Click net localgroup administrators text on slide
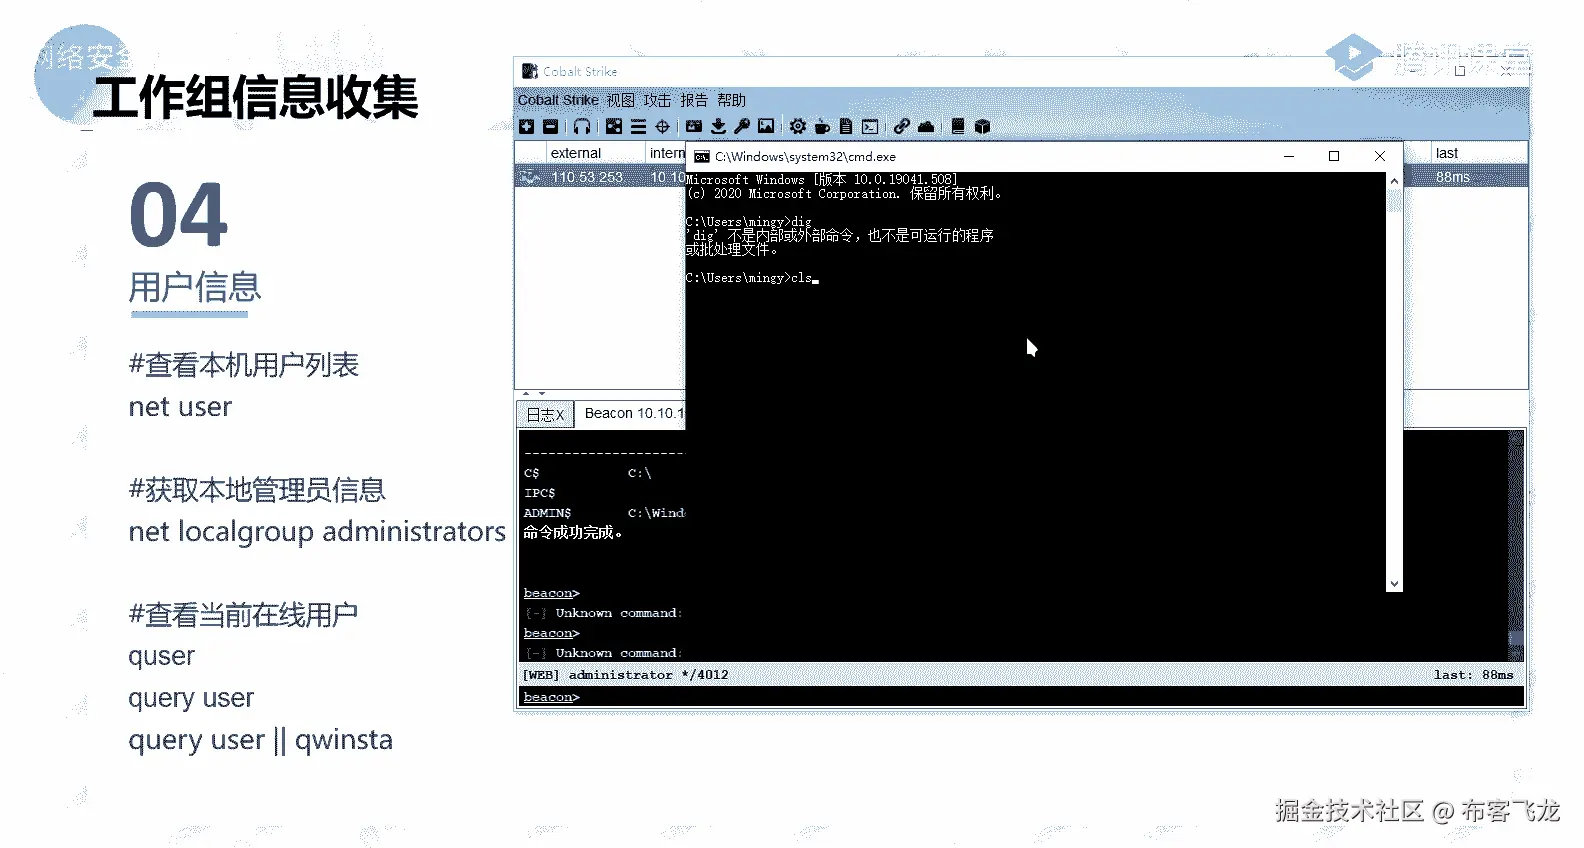1584x848 pixels. (x=317, y=532)
